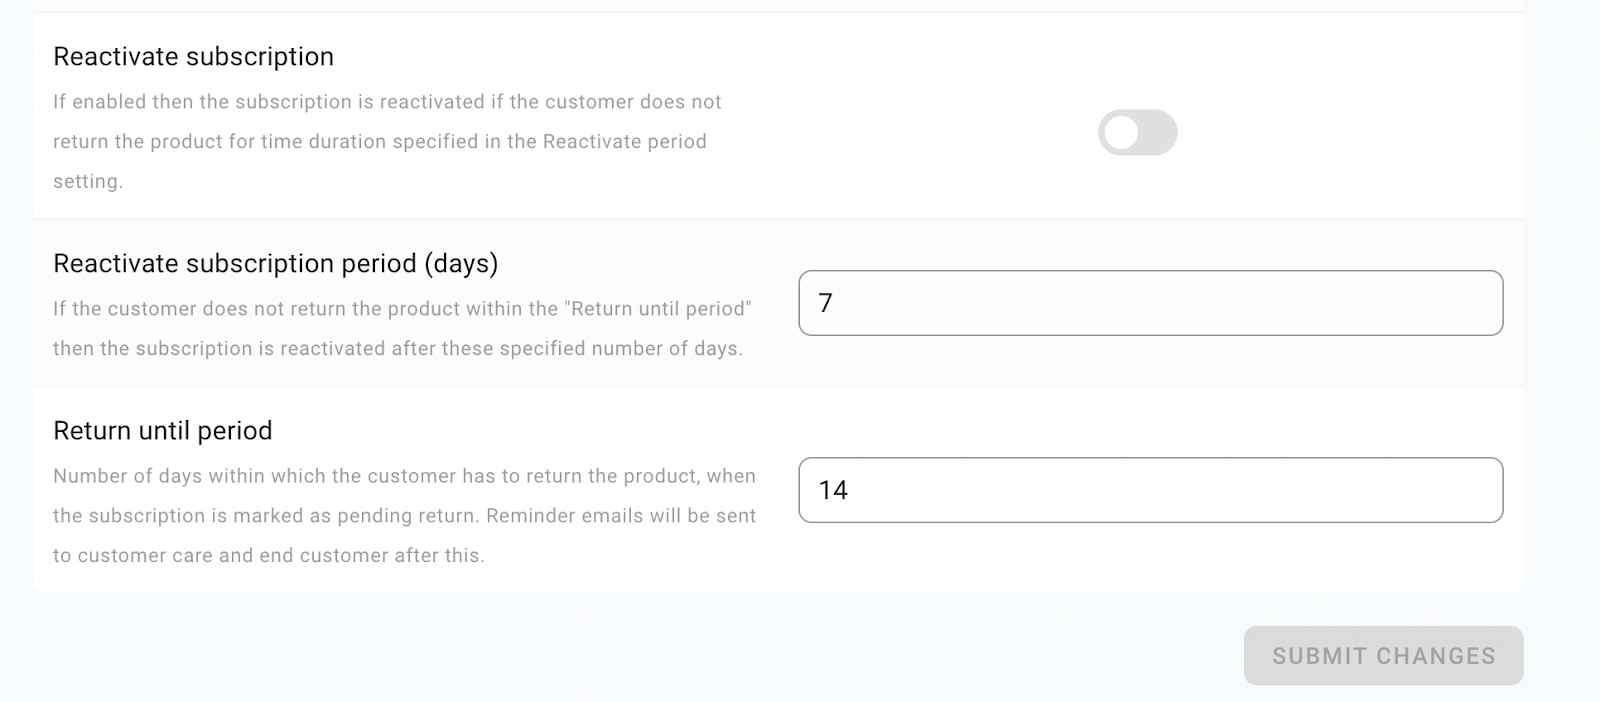Viewport: 1600px width, 702px height.
Task: Click the word "setting." under Reactivate subscription
Action: point(88,182)
